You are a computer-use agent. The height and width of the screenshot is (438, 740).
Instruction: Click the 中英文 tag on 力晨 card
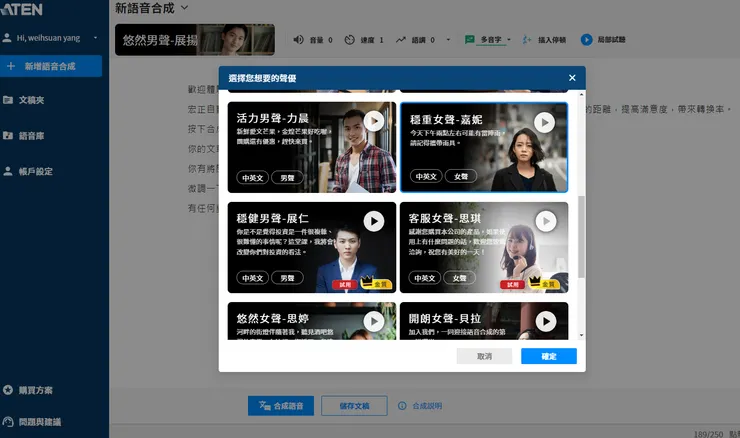point(252,178)
